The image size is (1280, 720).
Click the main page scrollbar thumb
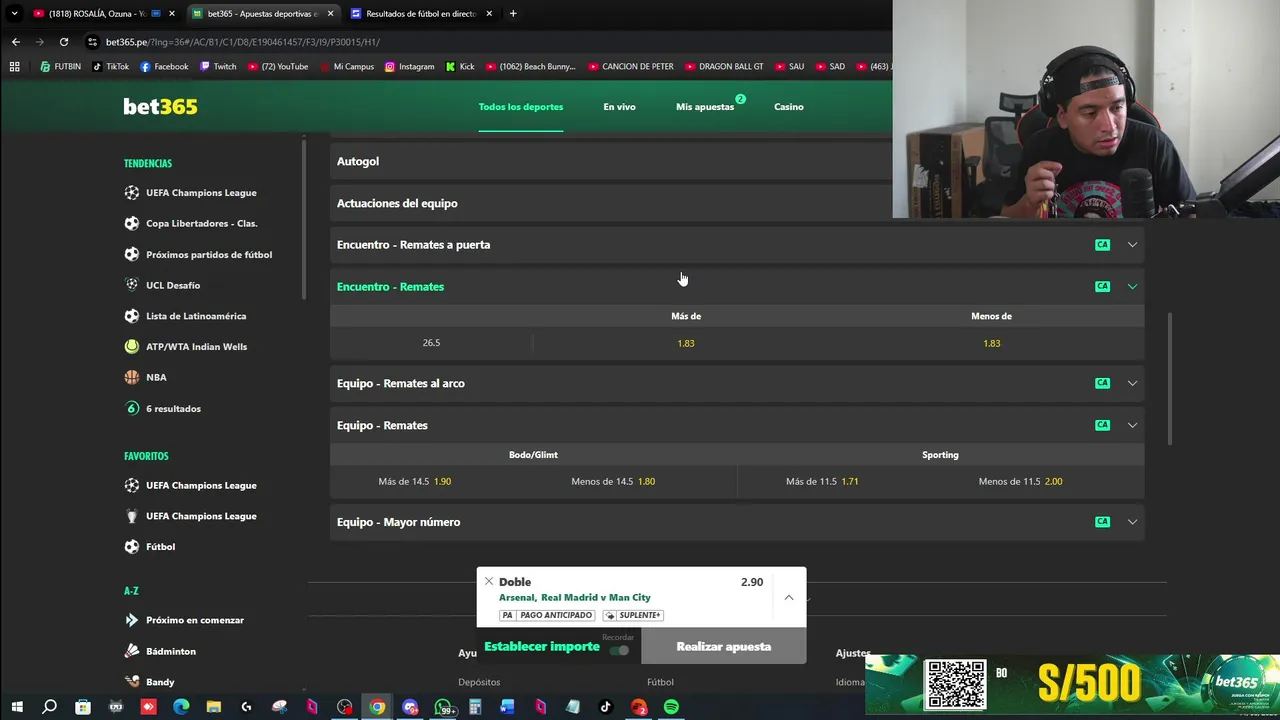tap(1169, 379)
